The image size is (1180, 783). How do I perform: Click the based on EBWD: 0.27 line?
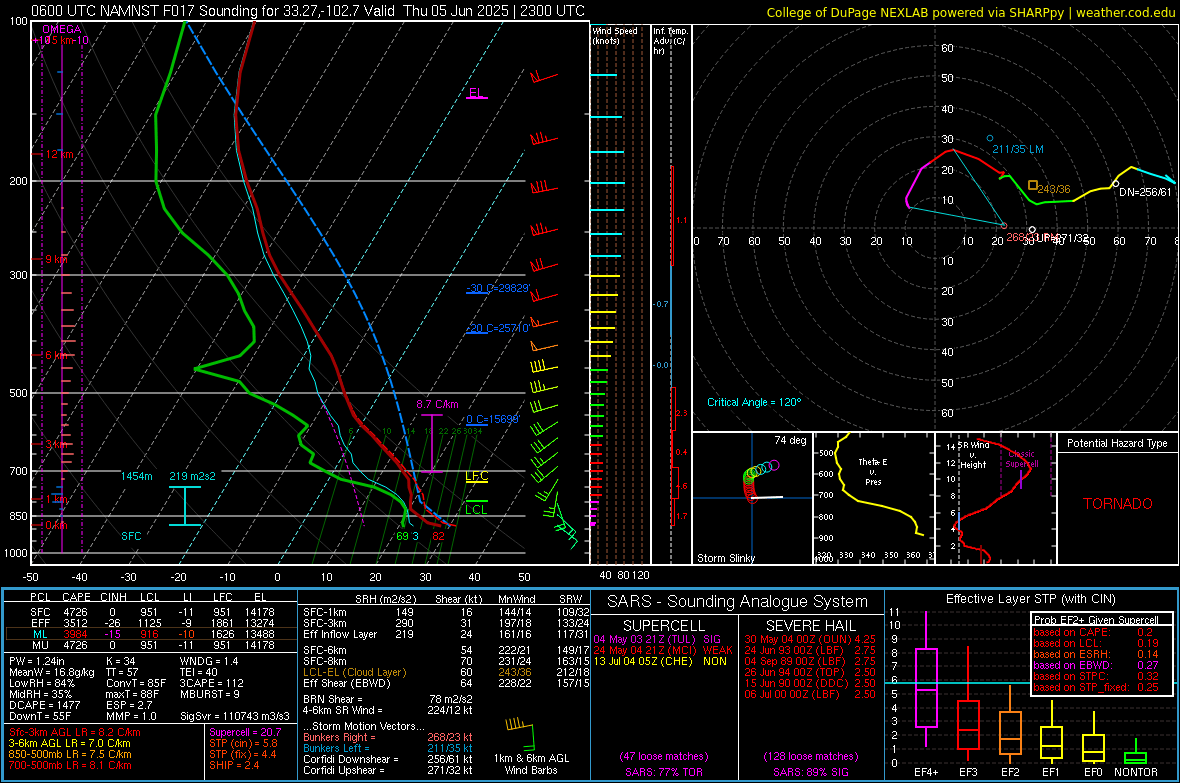point(1096,665)
